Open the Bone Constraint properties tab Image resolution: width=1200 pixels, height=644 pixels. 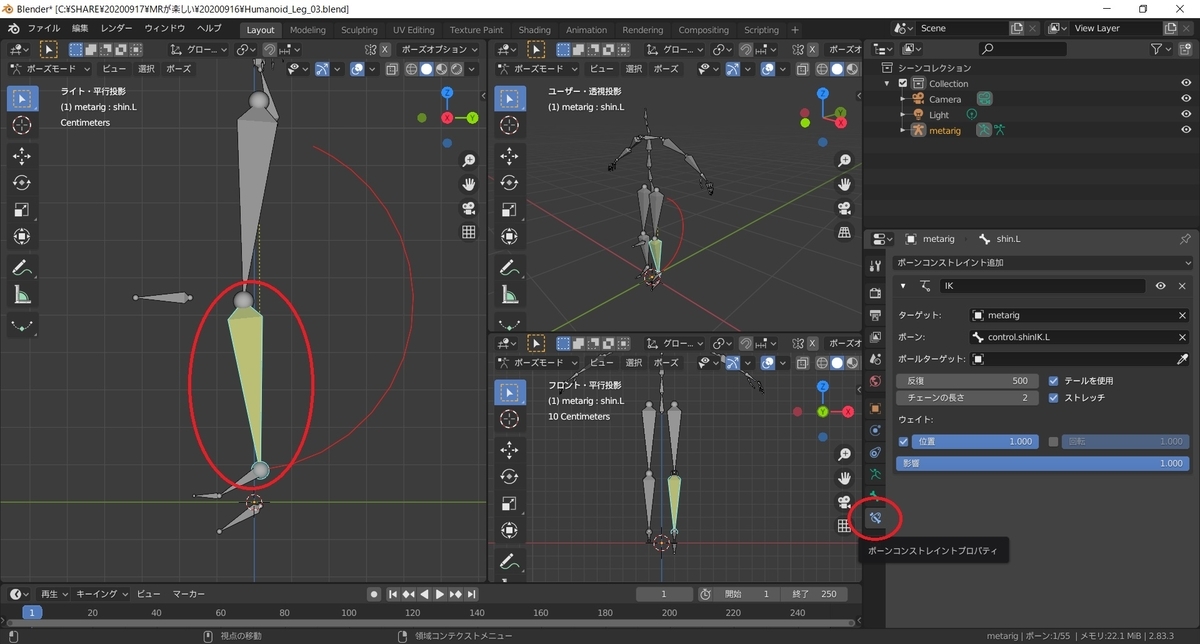click(876, 518)
